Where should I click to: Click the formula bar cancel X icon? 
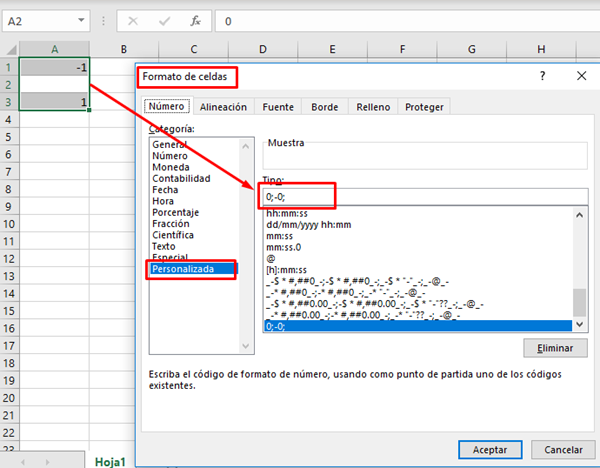click(134, 20)
